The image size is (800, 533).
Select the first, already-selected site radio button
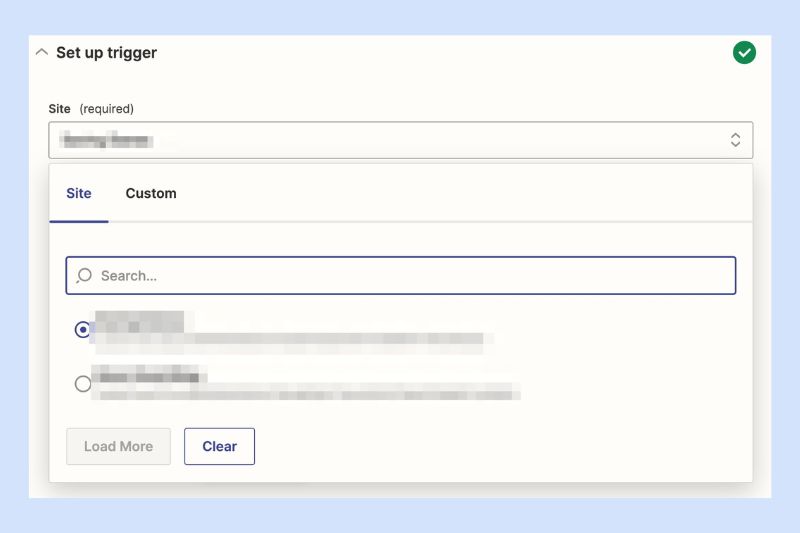point(83,329)
